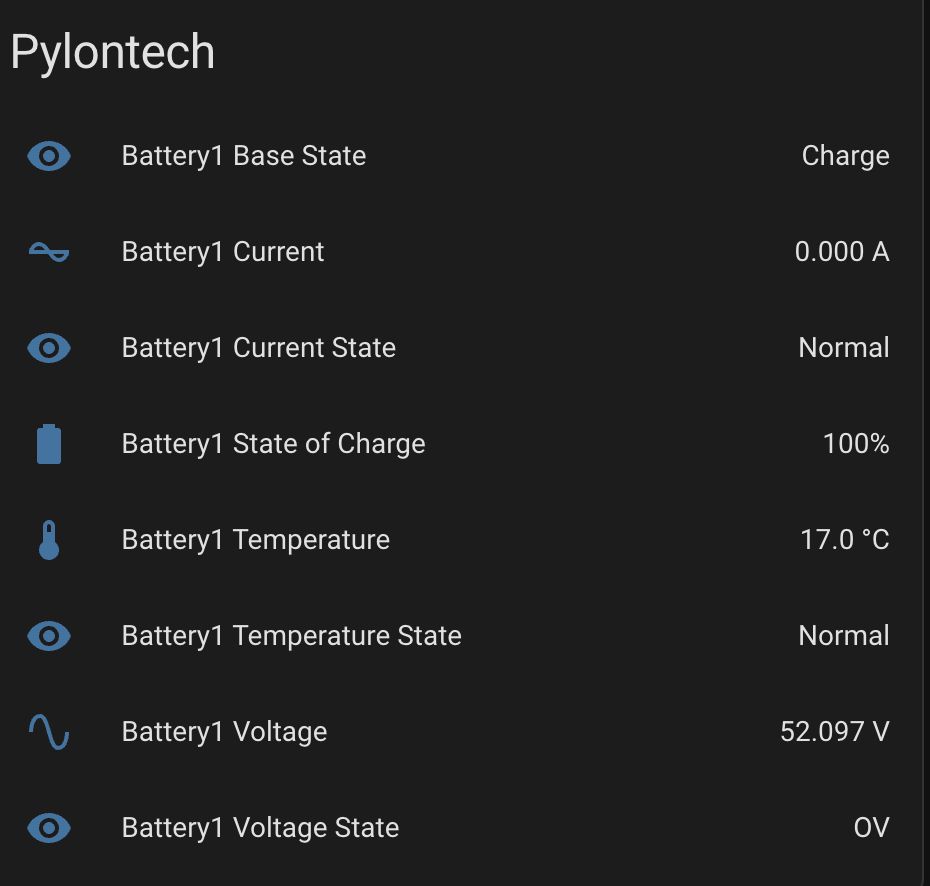
Task: Click the 100% state of charge value
Action: pyautogui.click(x=855, y=444)
